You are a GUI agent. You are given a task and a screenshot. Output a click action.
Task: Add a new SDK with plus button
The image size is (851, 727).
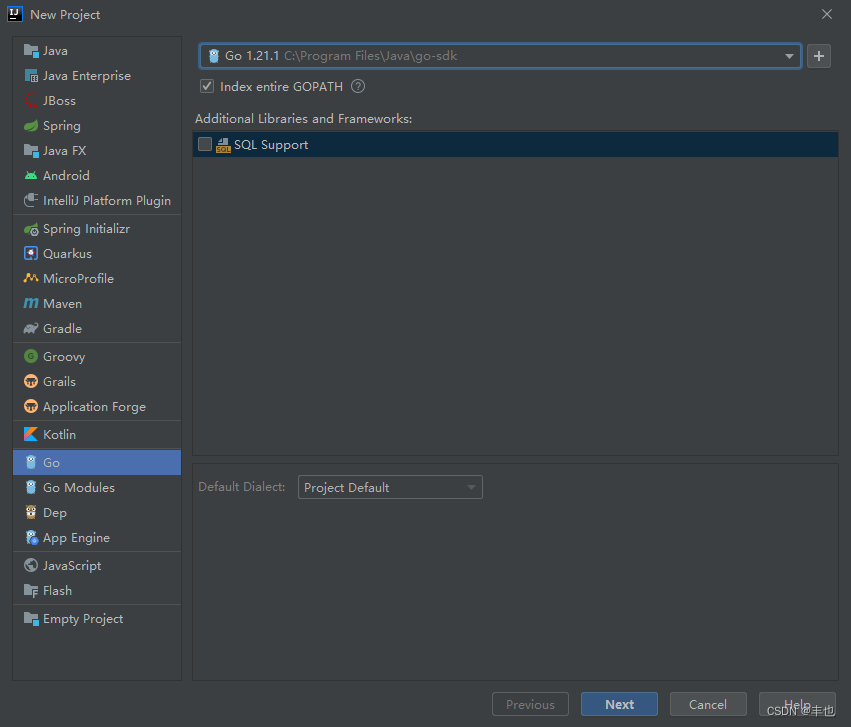[x=818, y=56]
